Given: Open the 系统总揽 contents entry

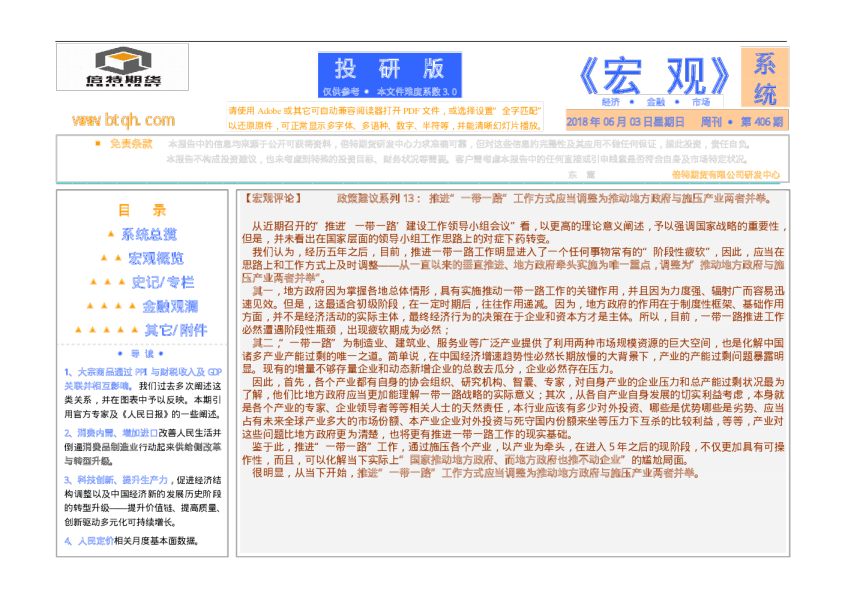Looking at the screenshot, I should pyautogui.click(x=149, y=234).
